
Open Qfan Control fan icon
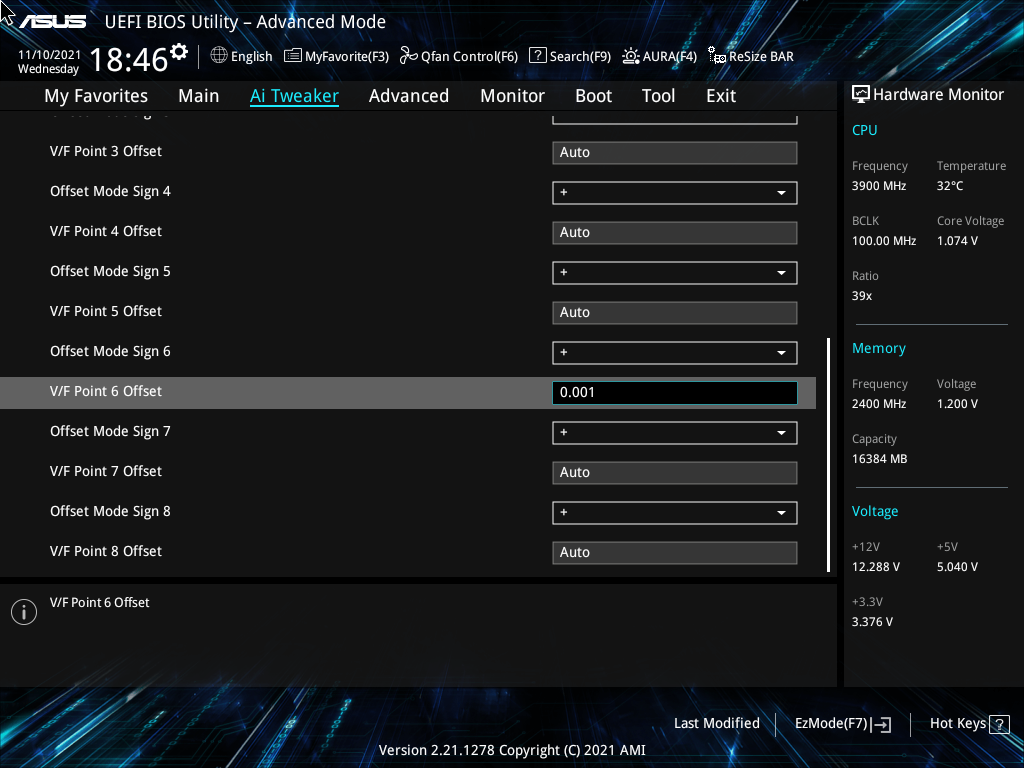[409, 56]
